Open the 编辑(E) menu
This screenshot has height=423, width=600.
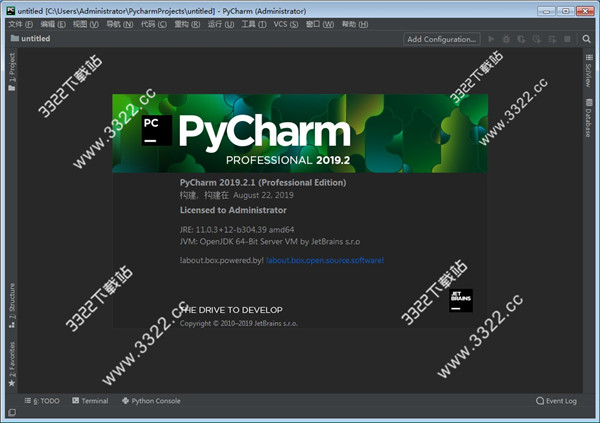pos(53,24)
